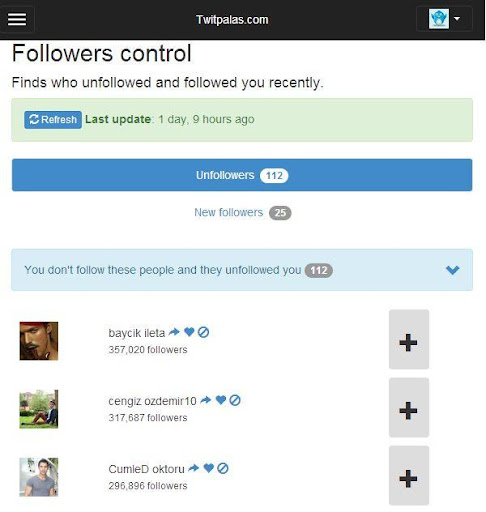The width and height of the screenshot is (486, 512).
Task: Click the heart icon beside baycik ileta
Action: coord(189,332)
